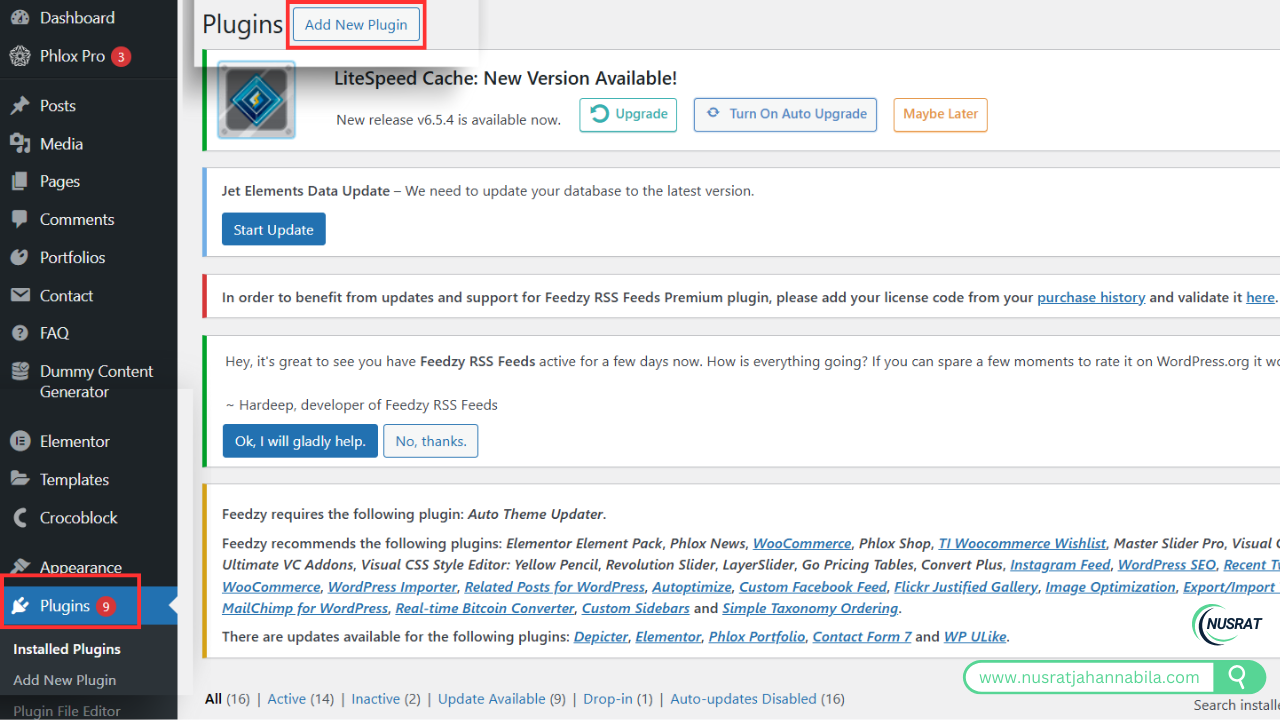
Task: Click the Start Update button
Action: [x=273, y=230]
